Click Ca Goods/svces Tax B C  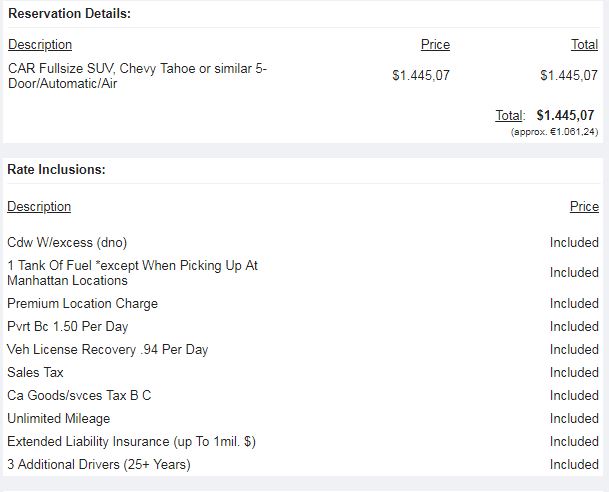point(79,396)
